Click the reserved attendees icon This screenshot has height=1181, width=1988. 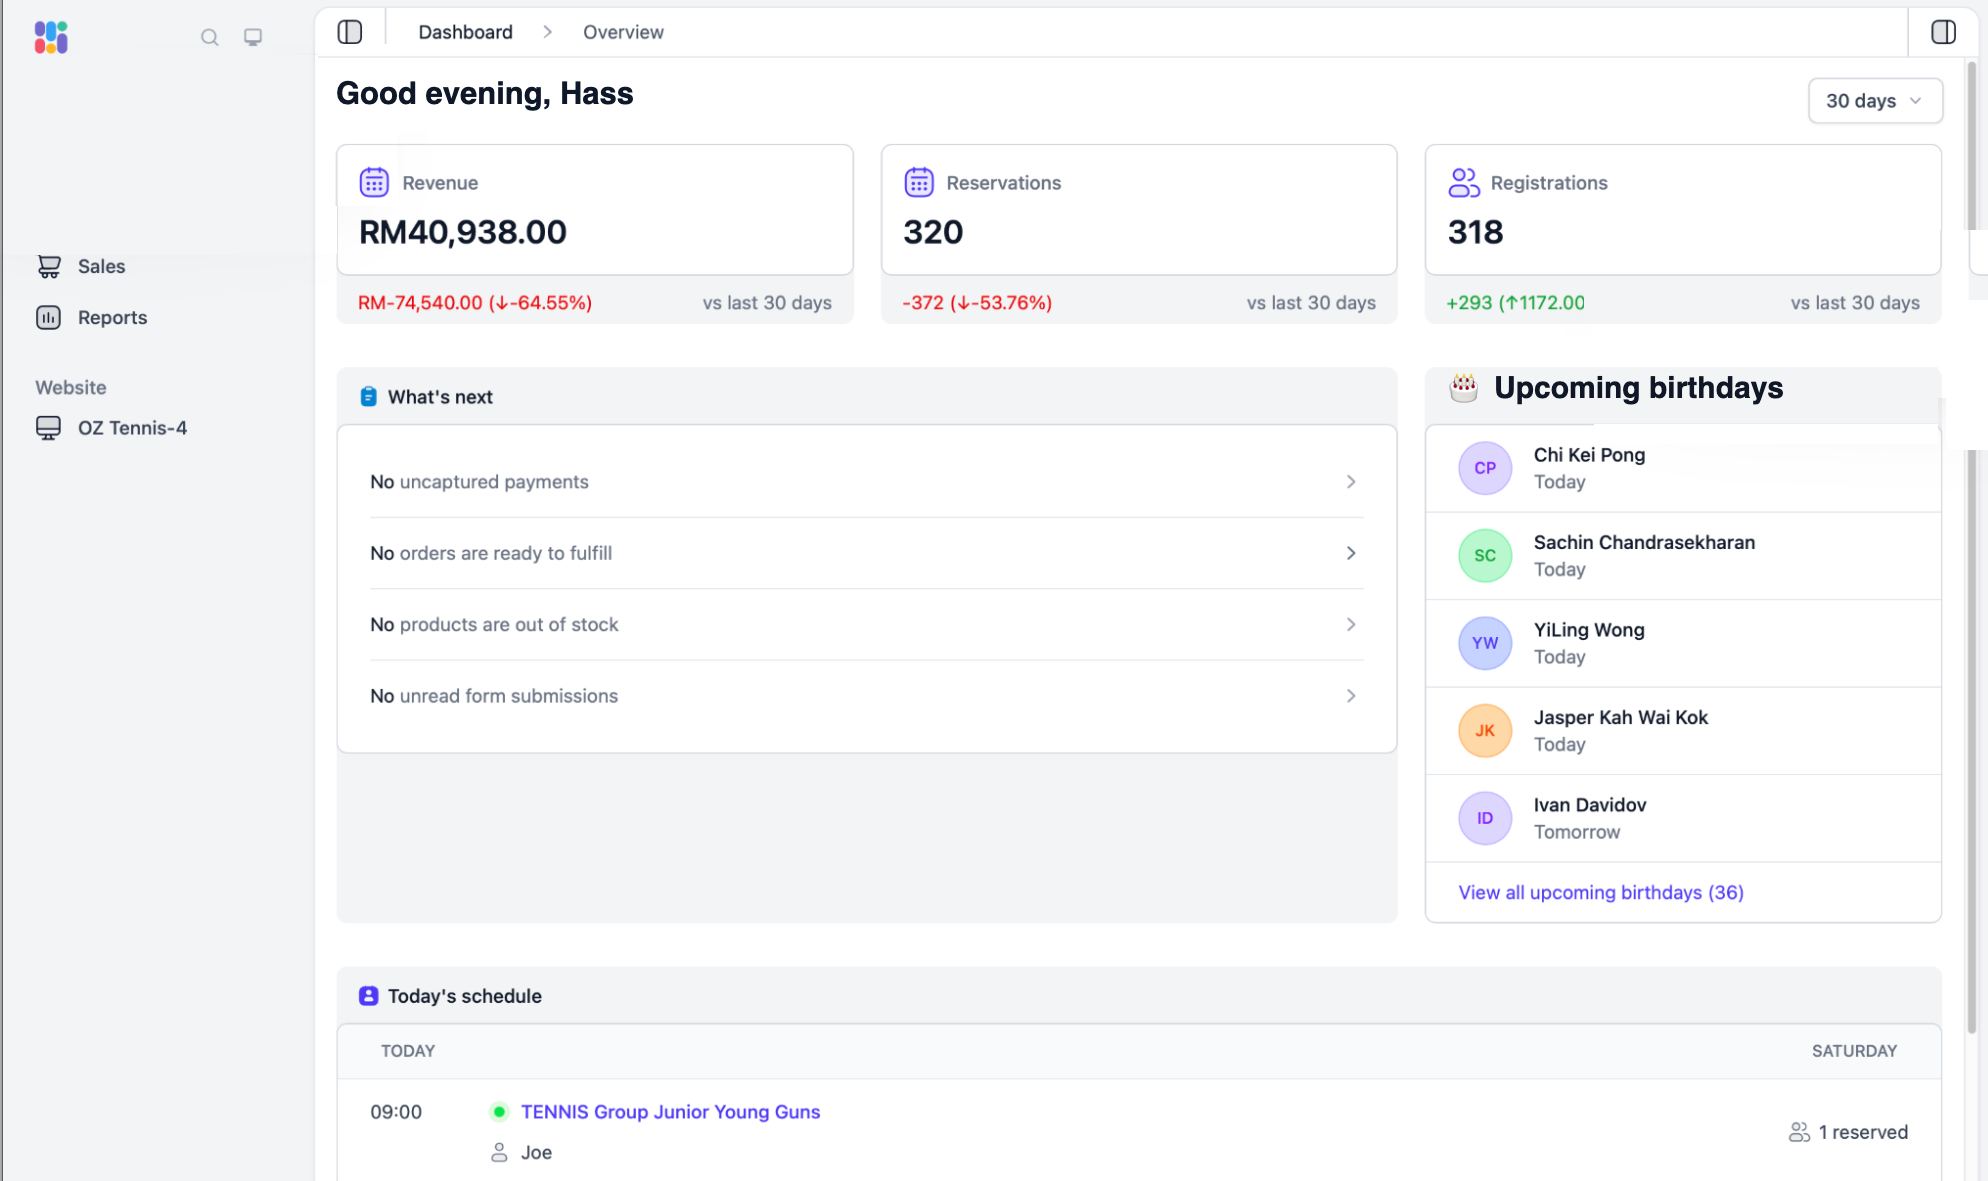coord(1799,1132)
